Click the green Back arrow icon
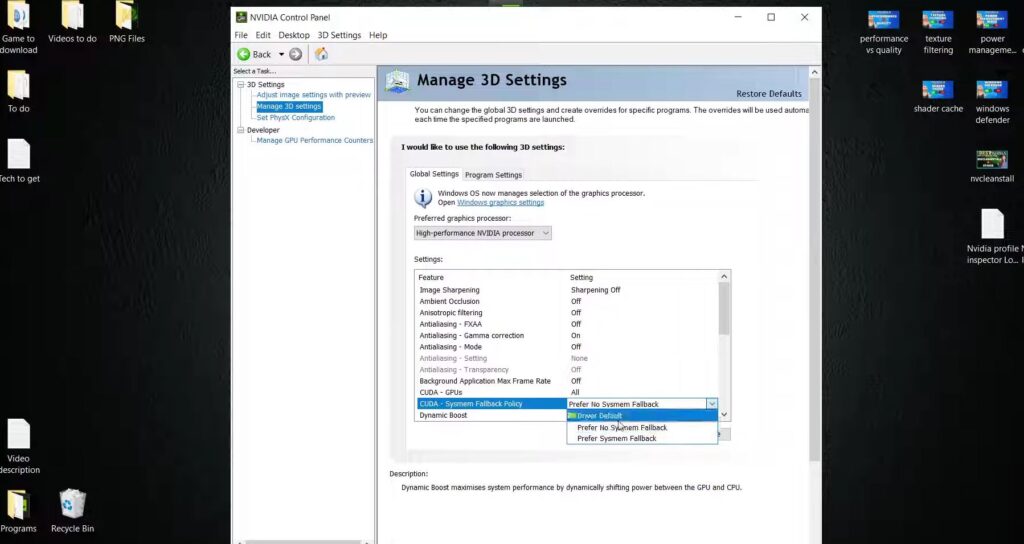This screenshot has width=1024, height=544. (x=244, y=54)
